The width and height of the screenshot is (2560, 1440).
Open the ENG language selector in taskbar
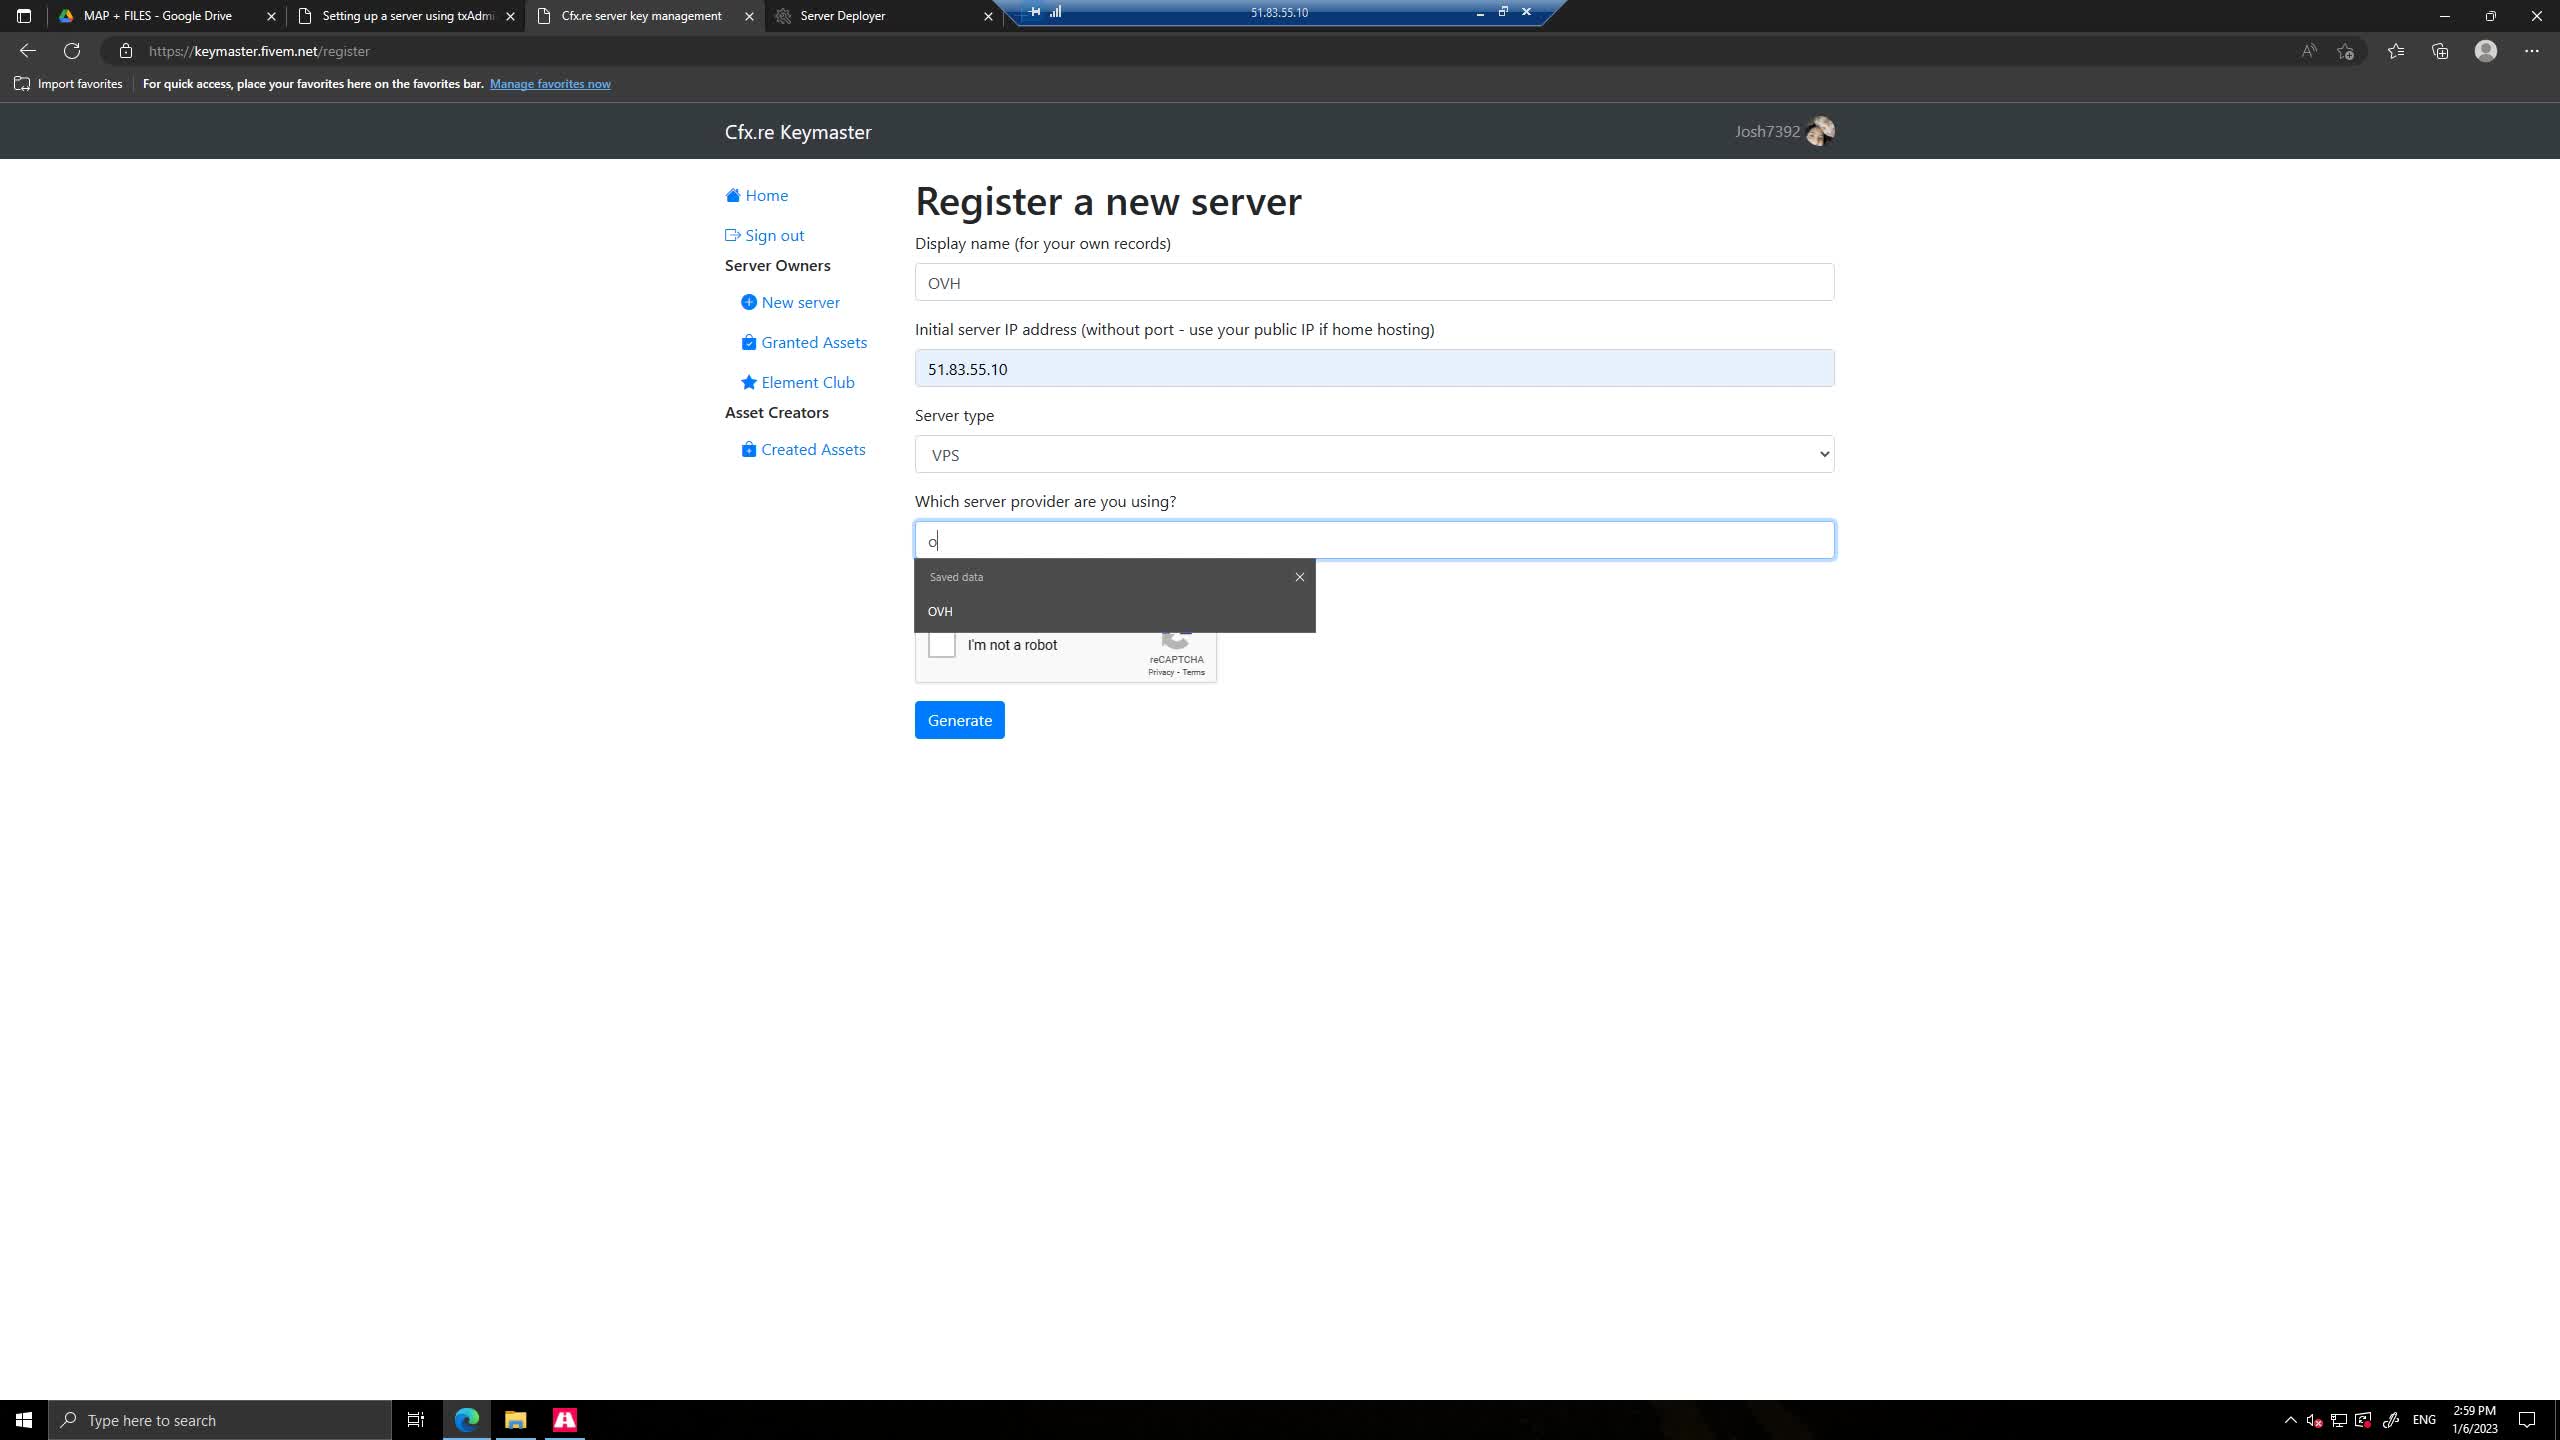2424,1419
